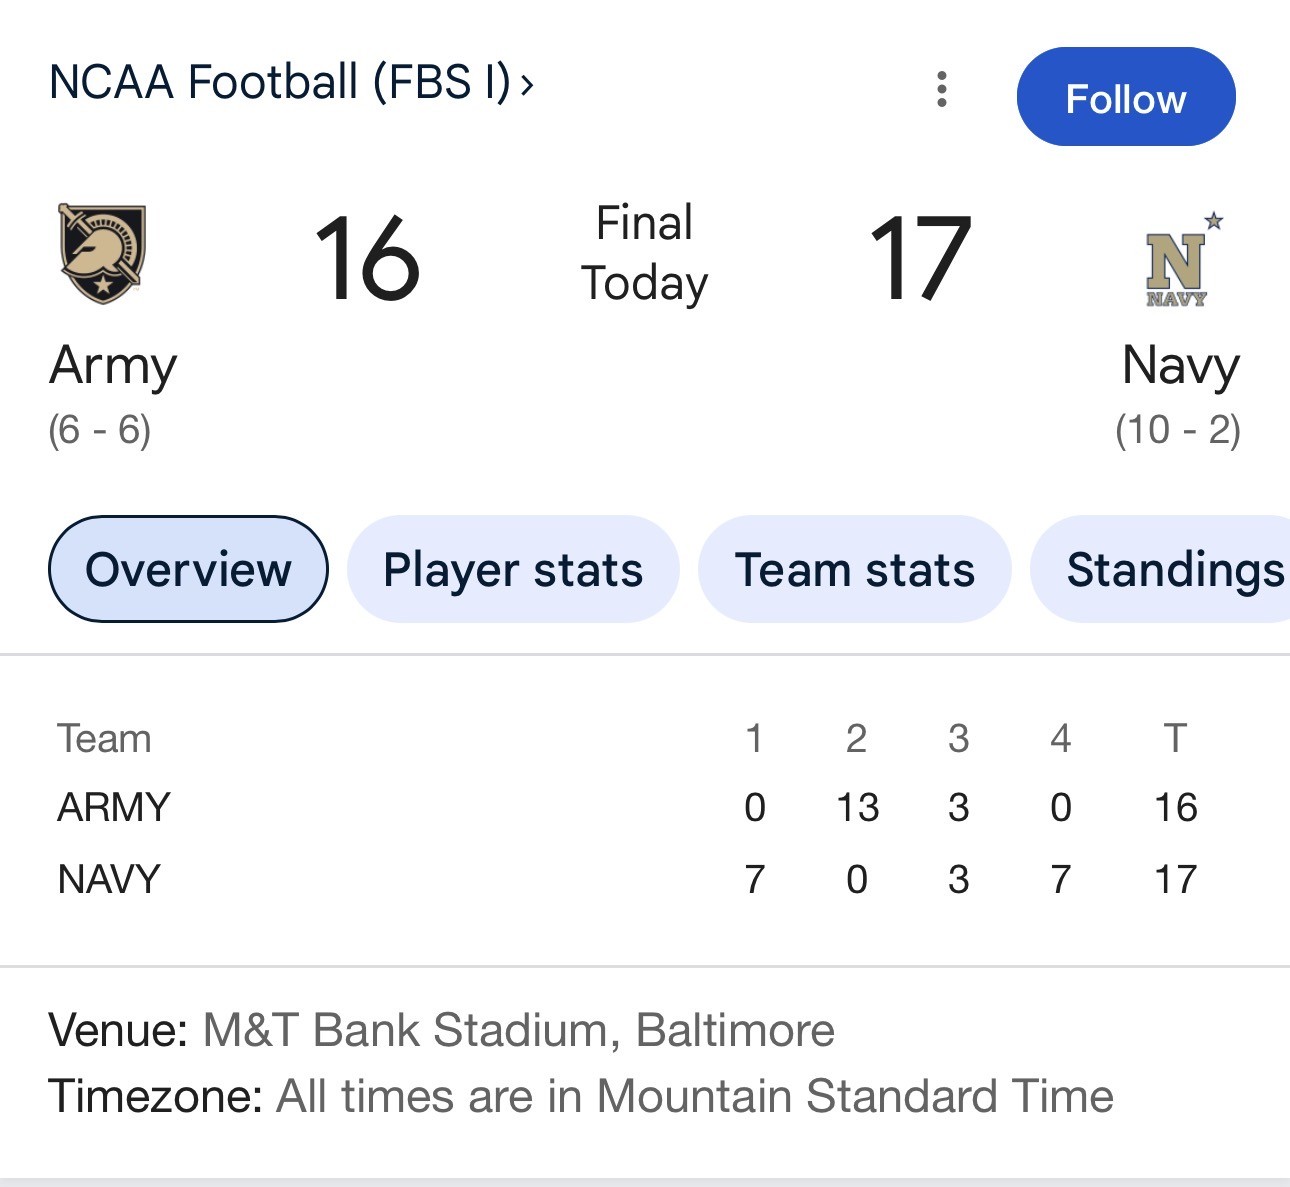Click Navy's 10 - 2 record
Screen dimensions: 1290x1187
(1178, 430)
